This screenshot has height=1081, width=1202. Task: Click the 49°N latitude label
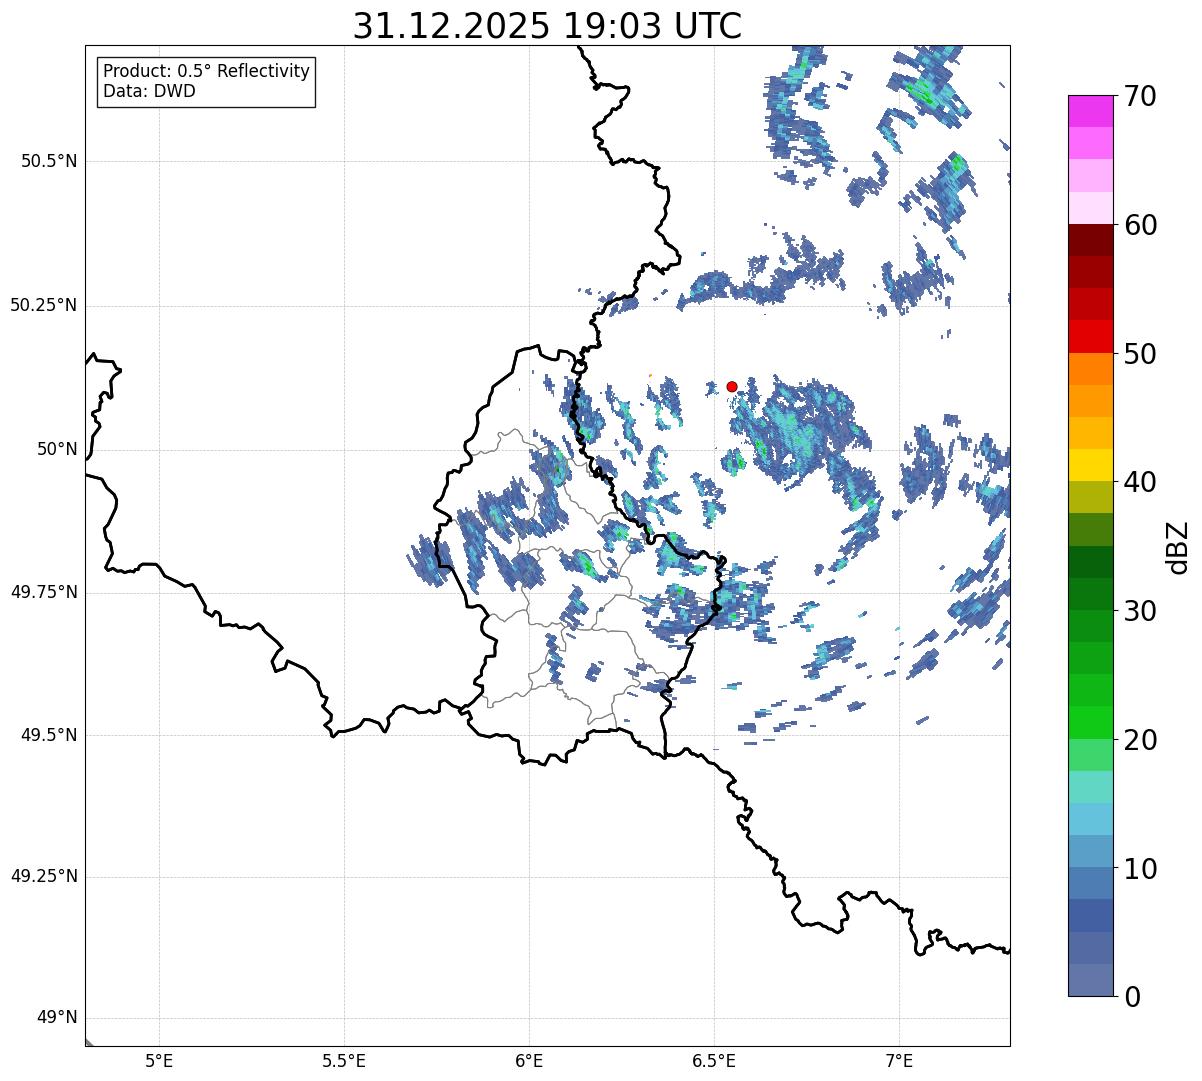[x=57, y=1018]
